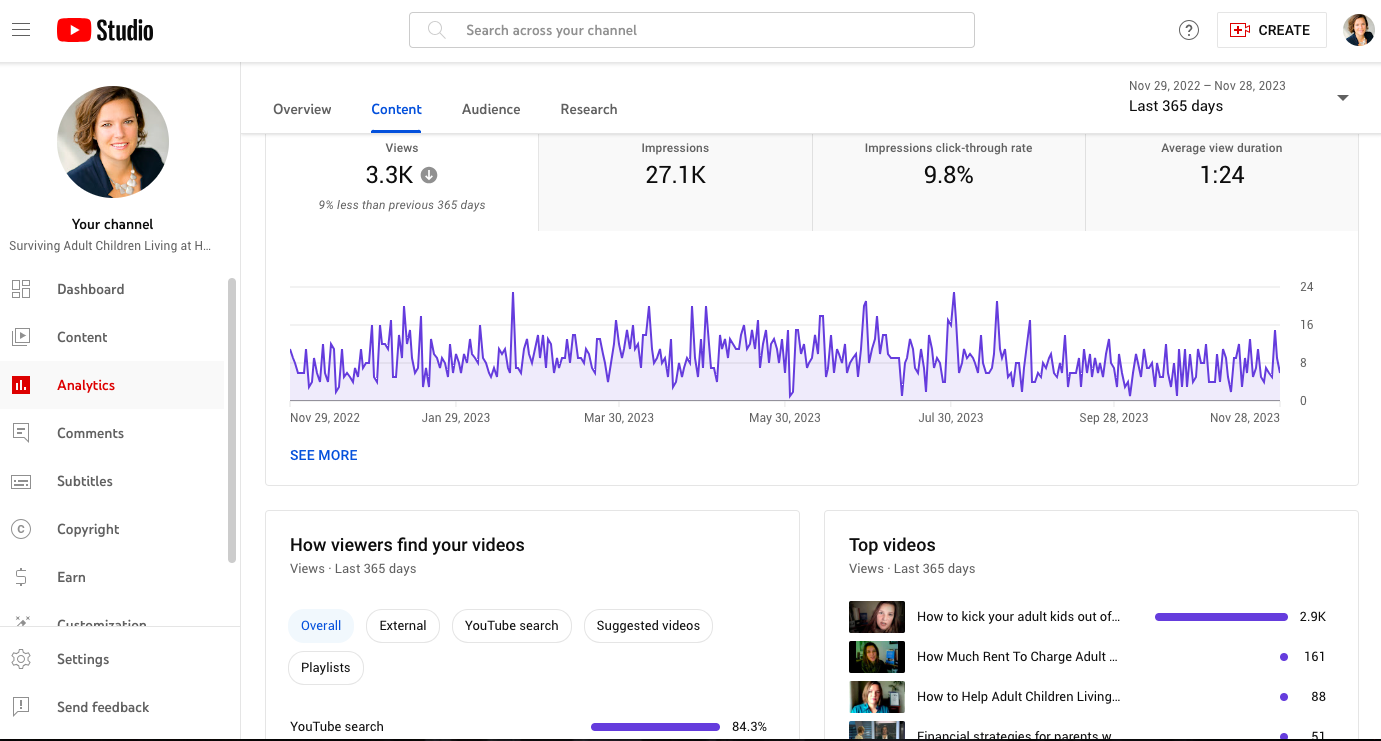The height and width of the screenshot is (741, 1381).
Task: Open account menu via profile avatar
Action: (1358, 30)
